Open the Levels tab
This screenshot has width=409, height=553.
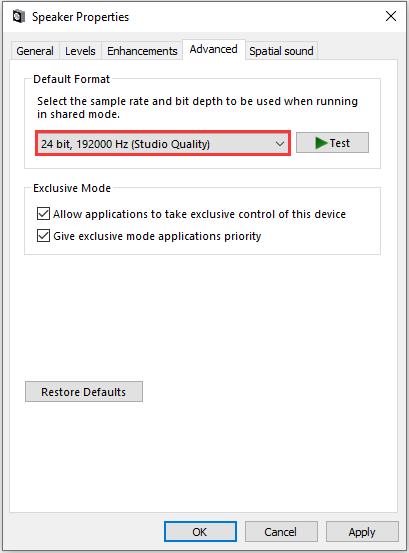coord(80,51)
